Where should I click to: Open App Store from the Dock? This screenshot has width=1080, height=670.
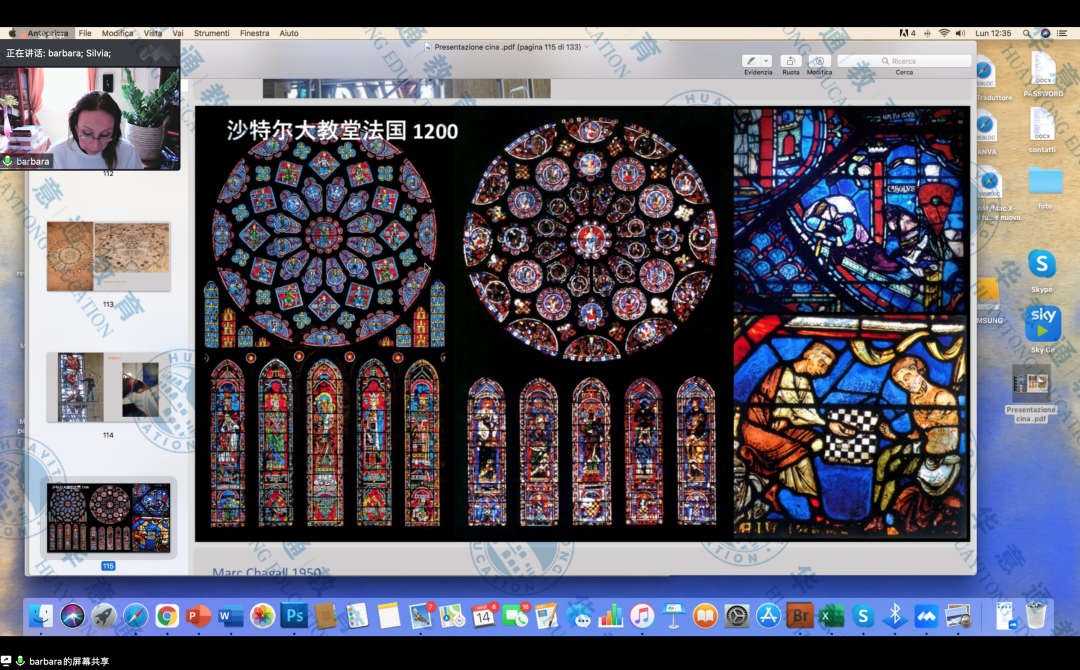[768, 616]
